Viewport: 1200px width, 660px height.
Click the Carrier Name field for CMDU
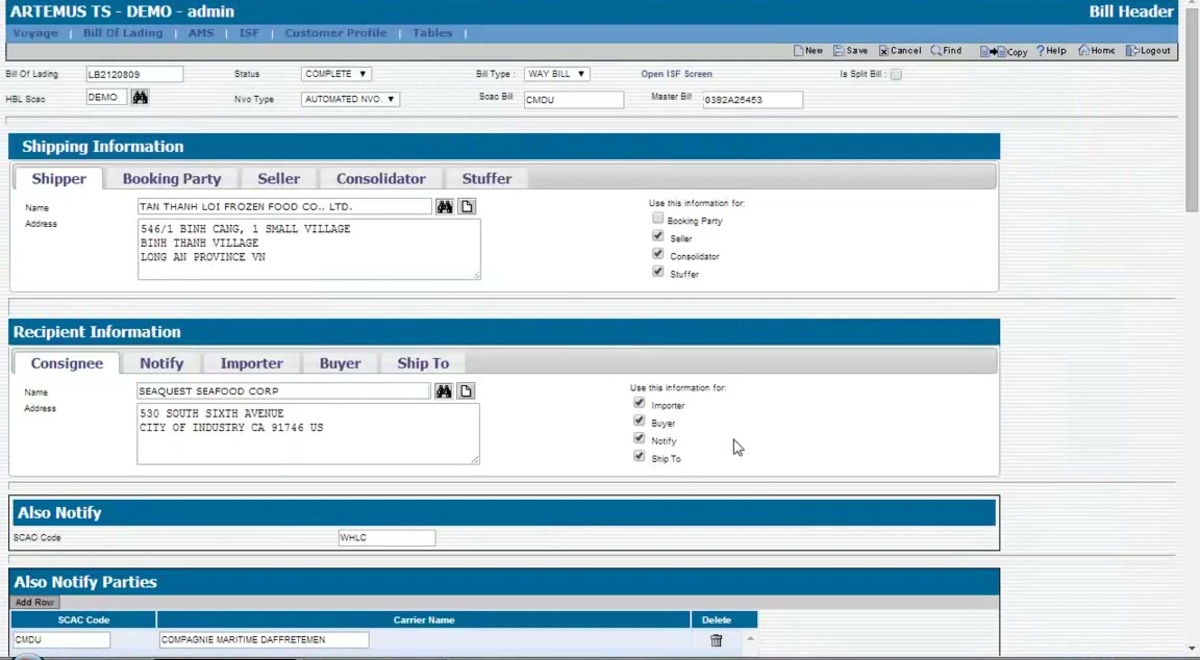pyautogui.click(x=264, y=640)
